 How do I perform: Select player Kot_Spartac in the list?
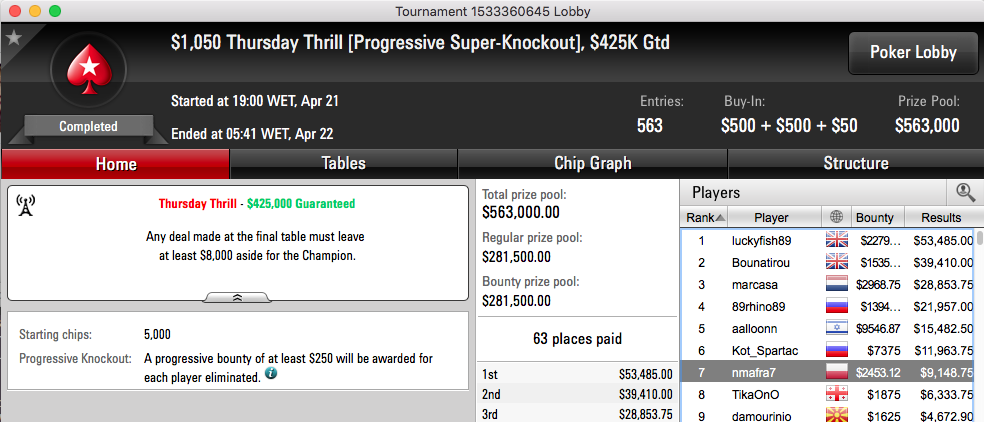tap(828, 350)
